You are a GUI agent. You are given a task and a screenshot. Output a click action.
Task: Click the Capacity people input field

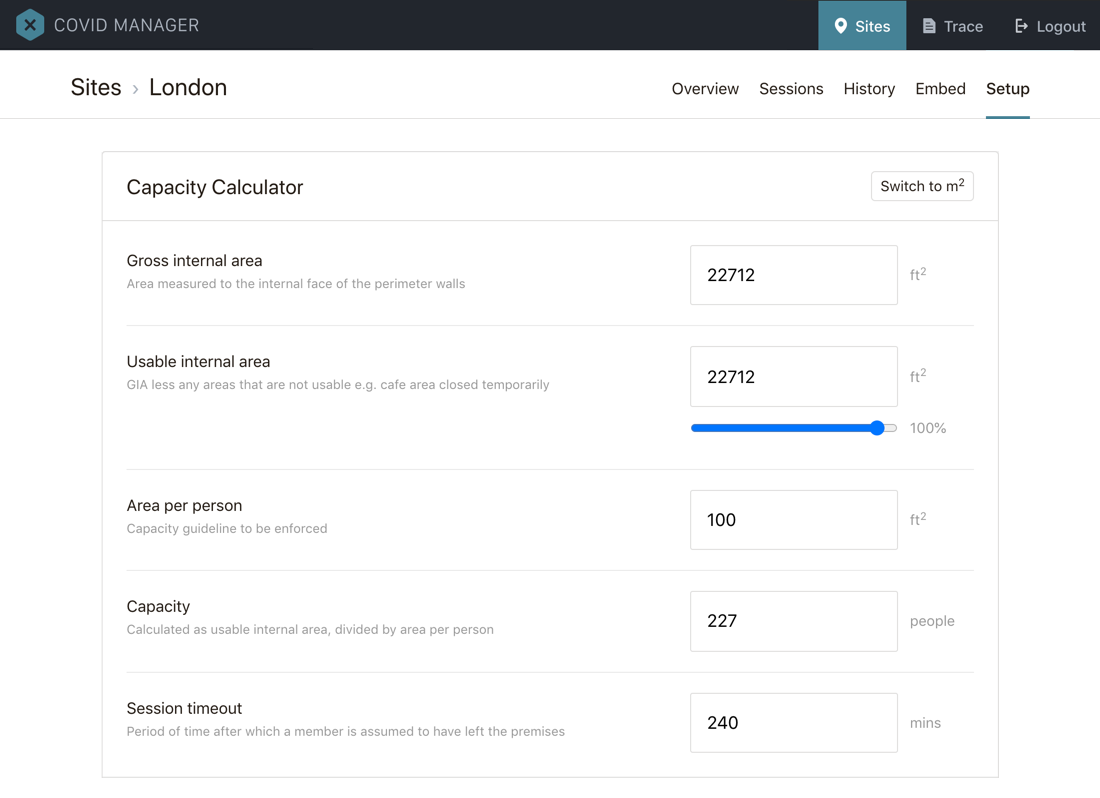click(793, 621)
